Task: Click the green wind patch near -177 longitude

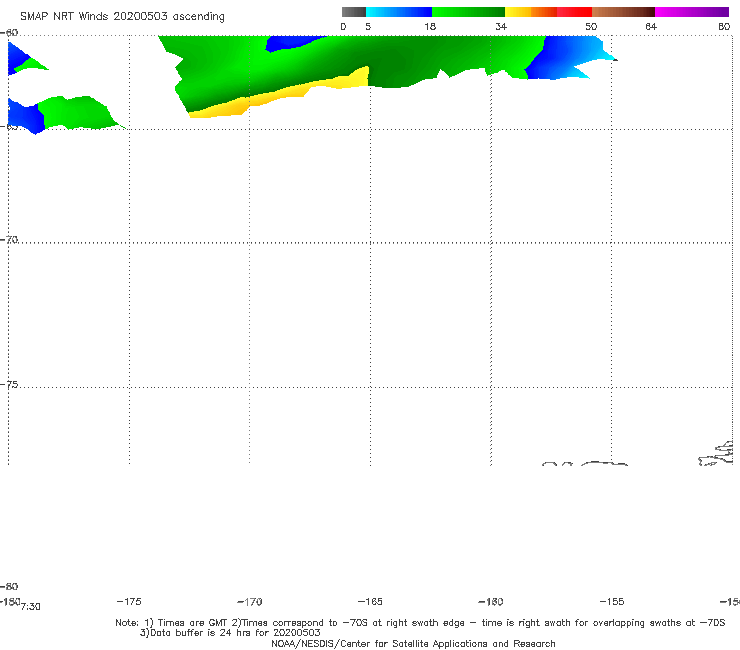Action: (76, 112)
